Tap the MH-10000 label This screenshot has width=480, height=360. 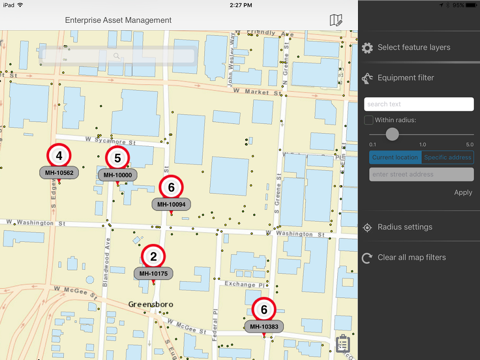[x=117, y=175]
